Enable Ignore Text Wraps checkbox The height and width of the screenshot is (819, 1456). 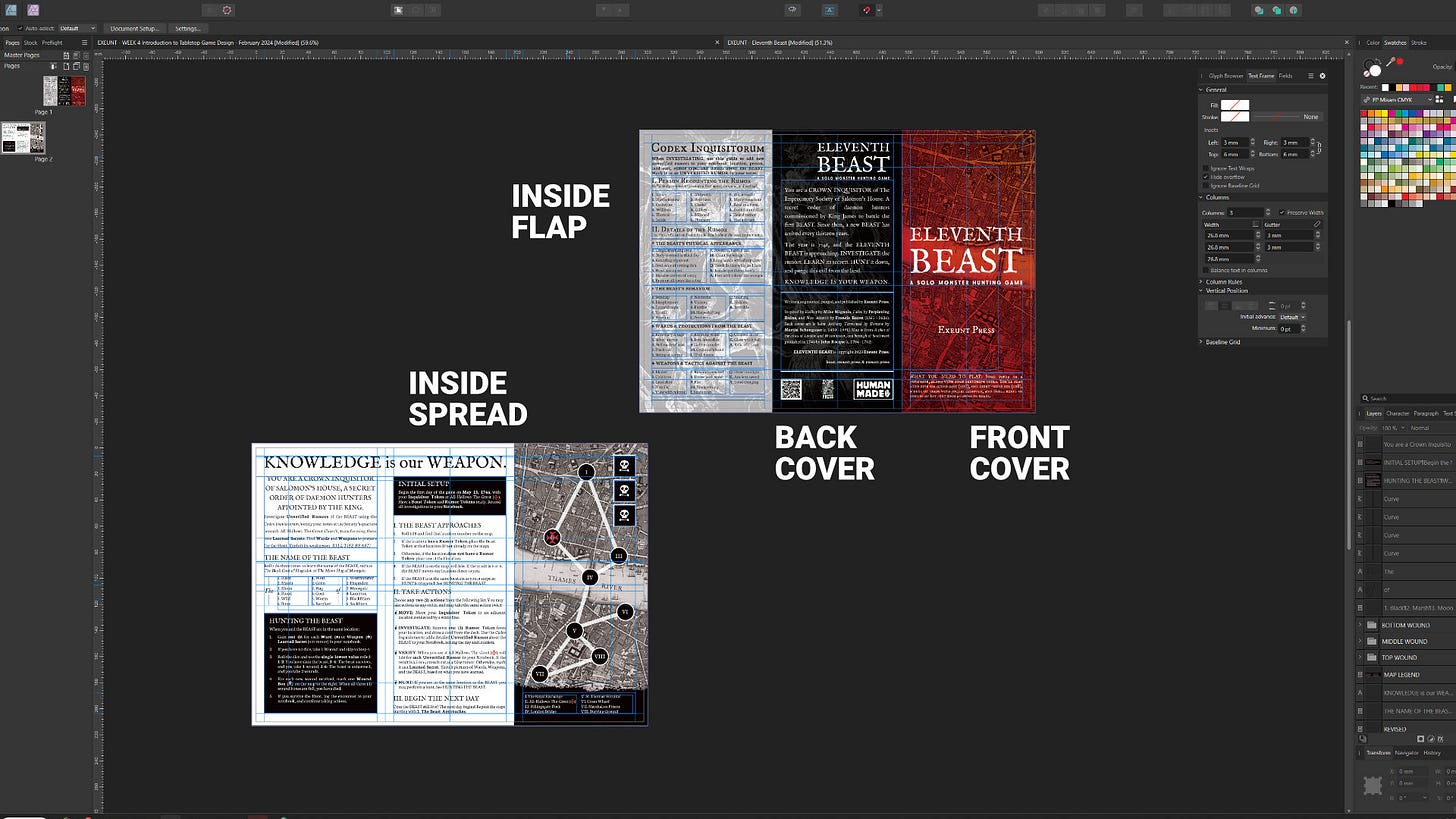(x=1207, y=168)
